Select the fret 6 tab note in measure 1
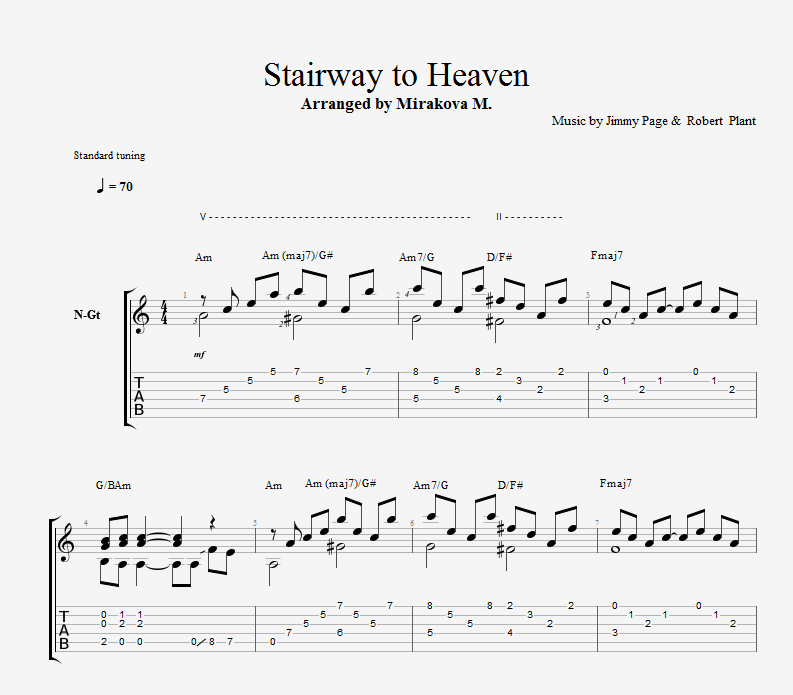The width and height of the screenshot is (793, 695). [297, 399]
